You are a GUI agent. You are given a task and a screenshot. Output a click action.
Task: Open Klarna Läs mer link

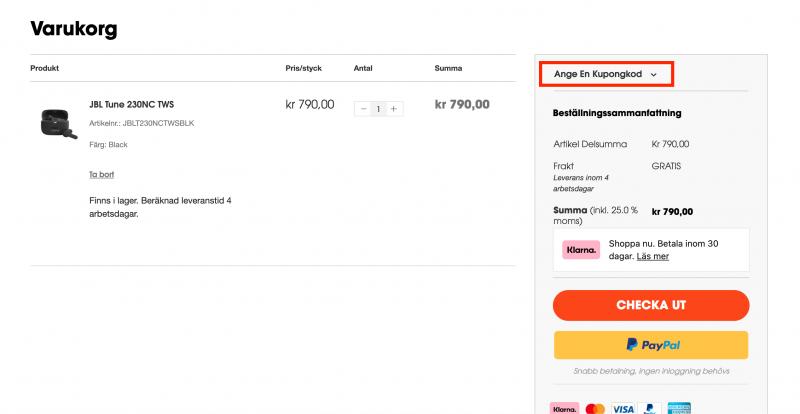653,256
